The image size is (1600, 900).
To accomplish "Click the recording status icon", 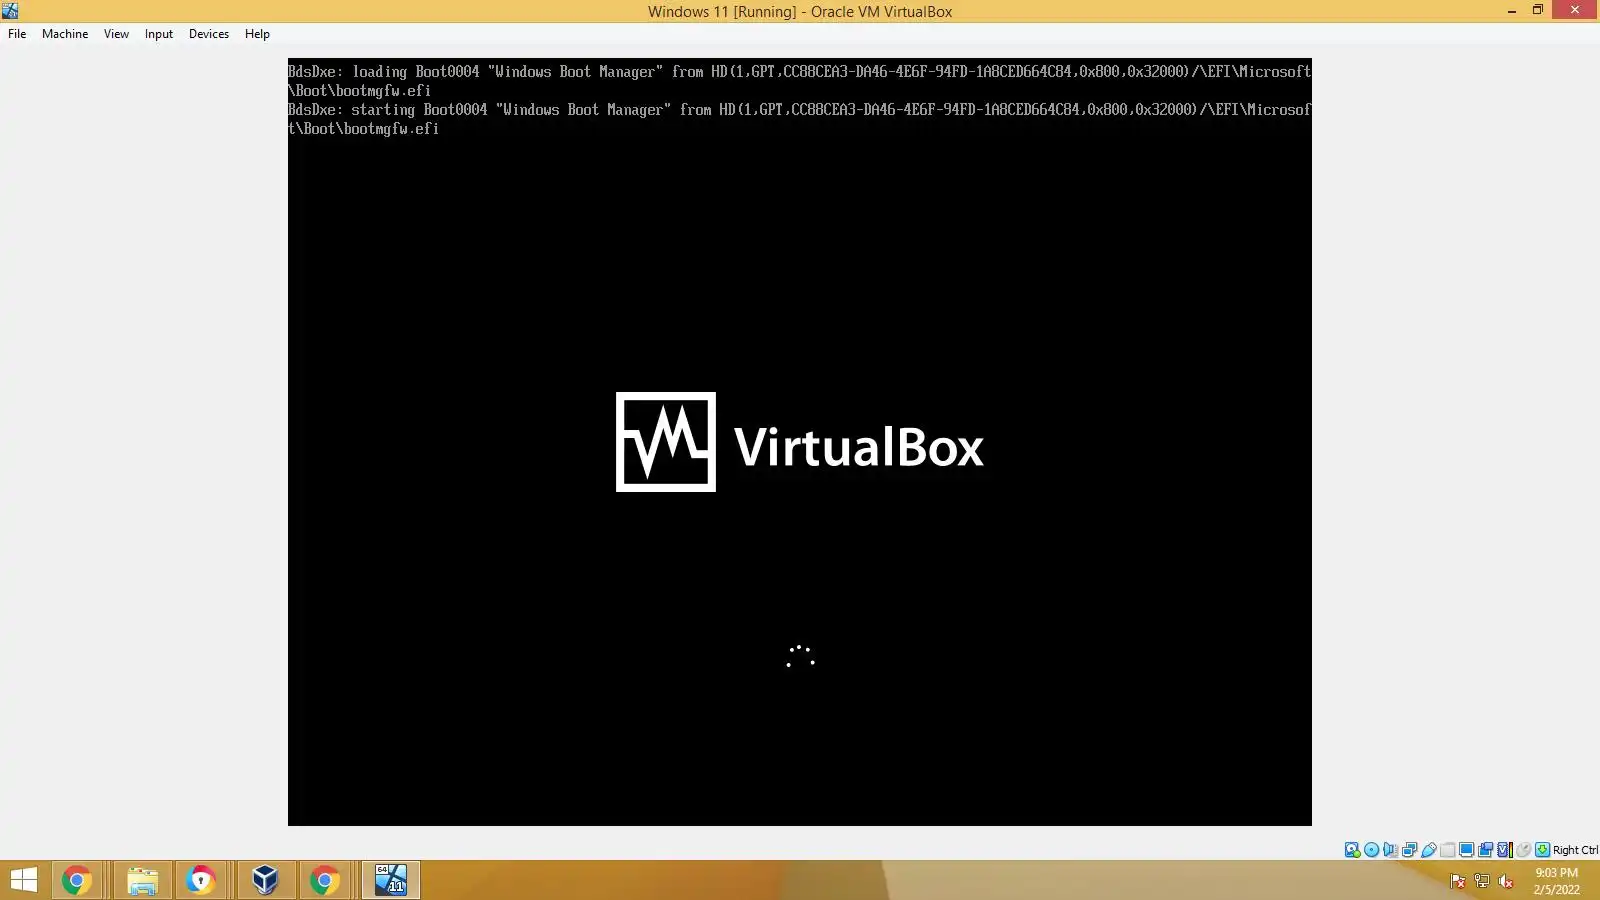I will pyautogui.click(x=1485, y=850).
